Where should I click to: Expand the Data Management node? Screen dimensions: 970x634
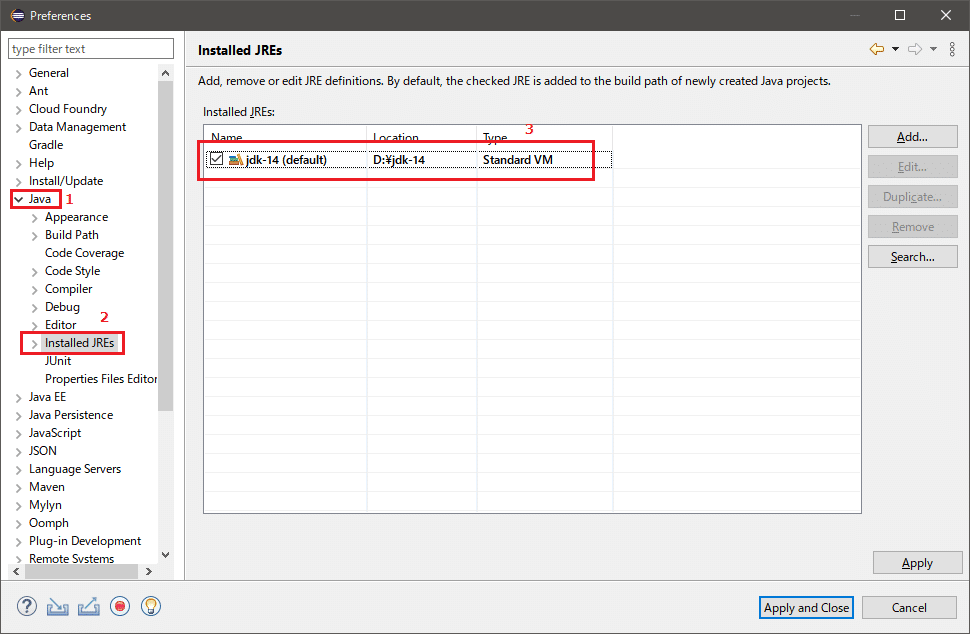click(19, 127)
